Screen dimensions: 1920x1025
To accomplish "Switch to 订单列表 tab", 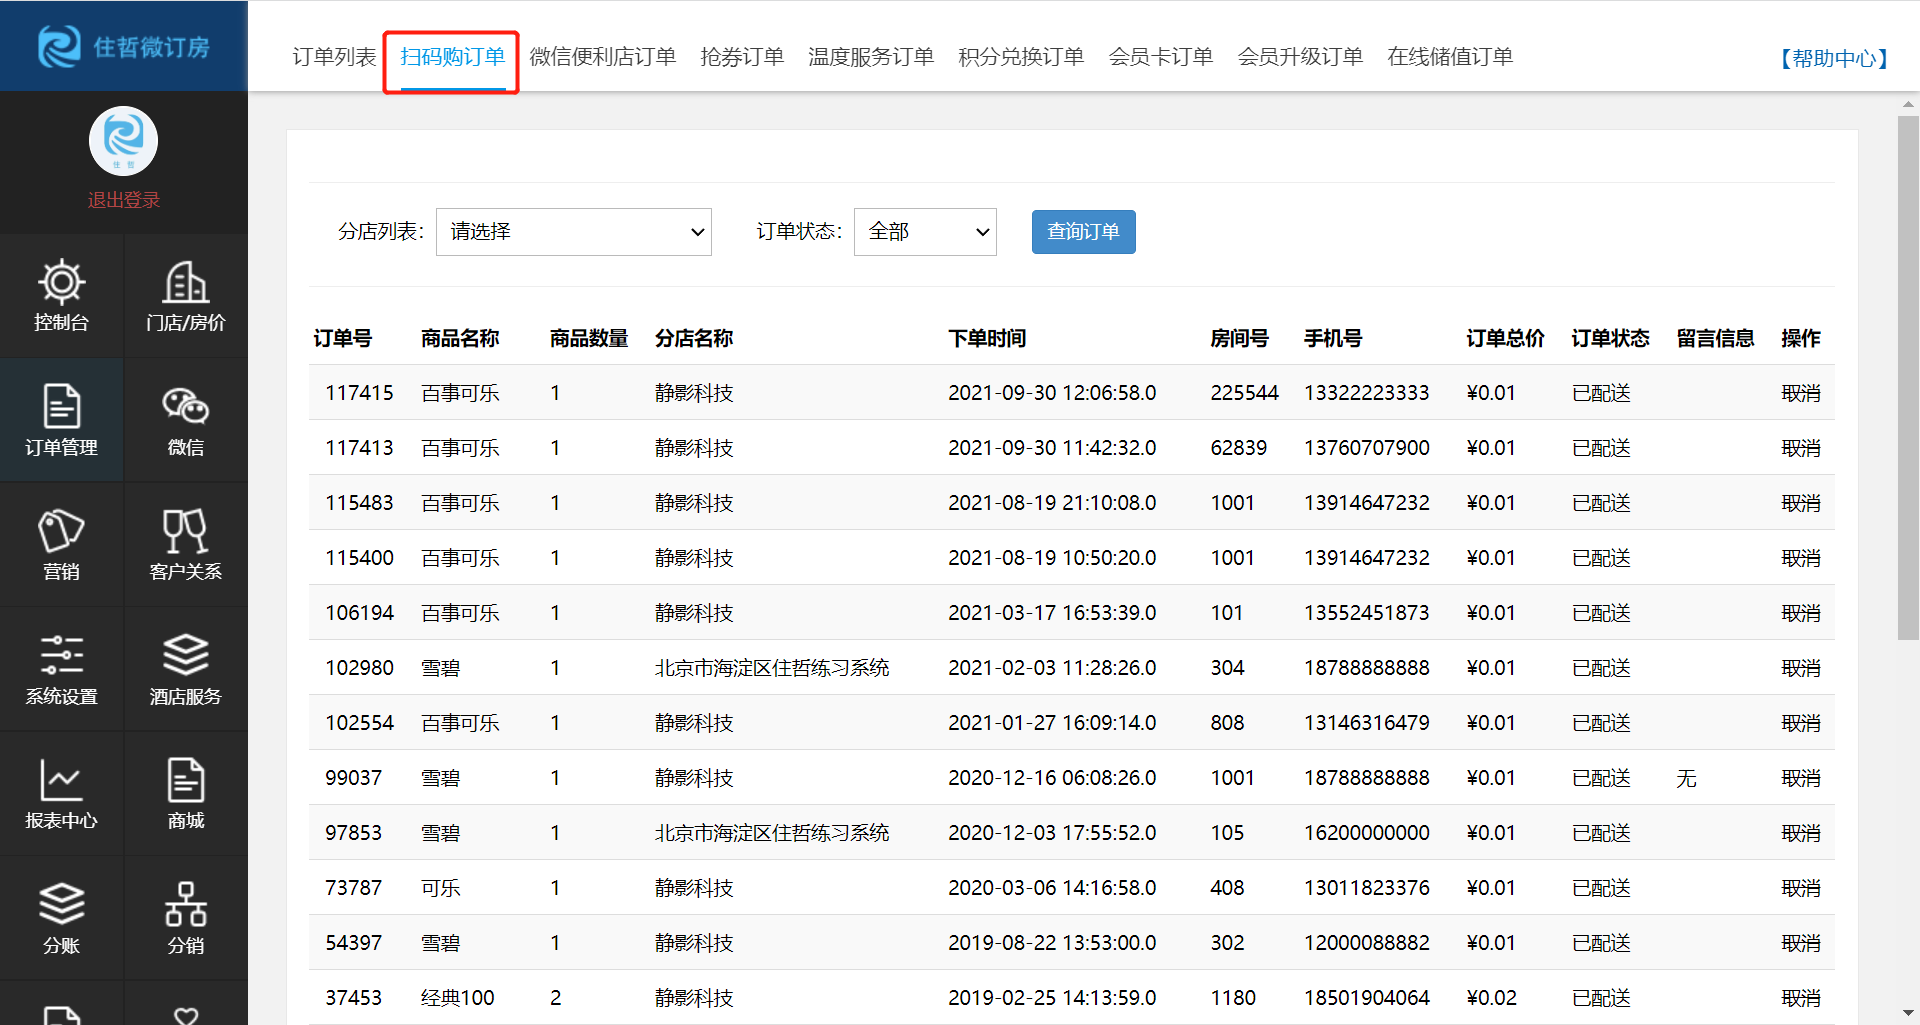I will click(x=334, y=57).
